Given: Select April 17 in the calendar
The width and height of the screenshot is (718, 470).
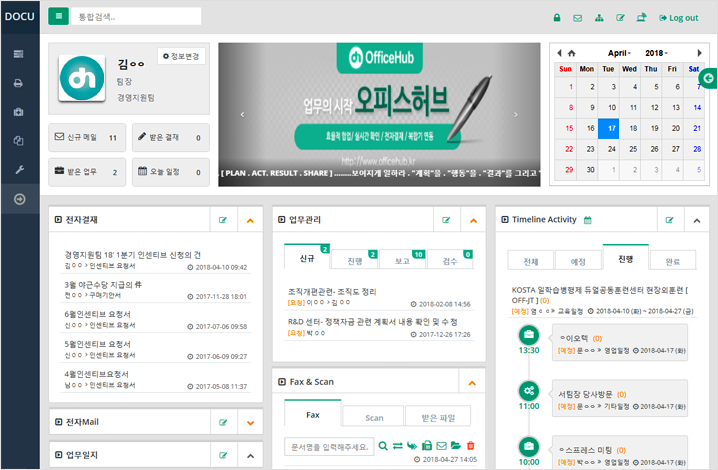Looking at the screenshot, I should click(609, 128).
